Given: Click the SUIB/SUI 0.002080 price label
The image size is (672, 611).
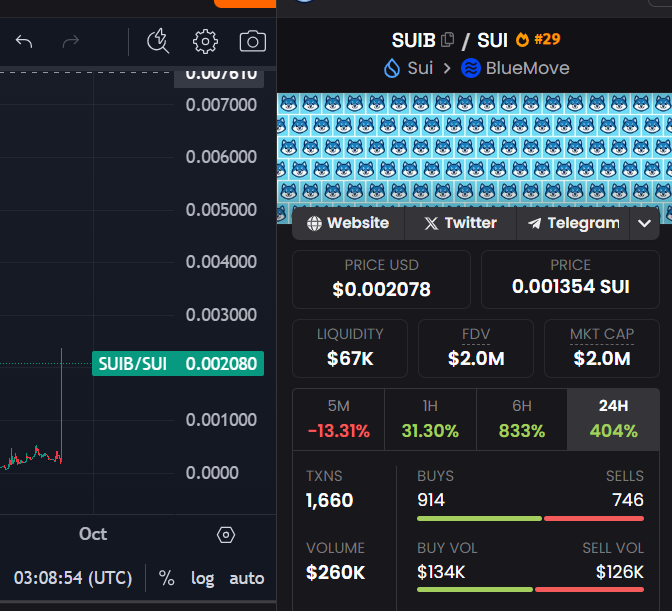Looking at the screenshot, I should tap(178, 364).
